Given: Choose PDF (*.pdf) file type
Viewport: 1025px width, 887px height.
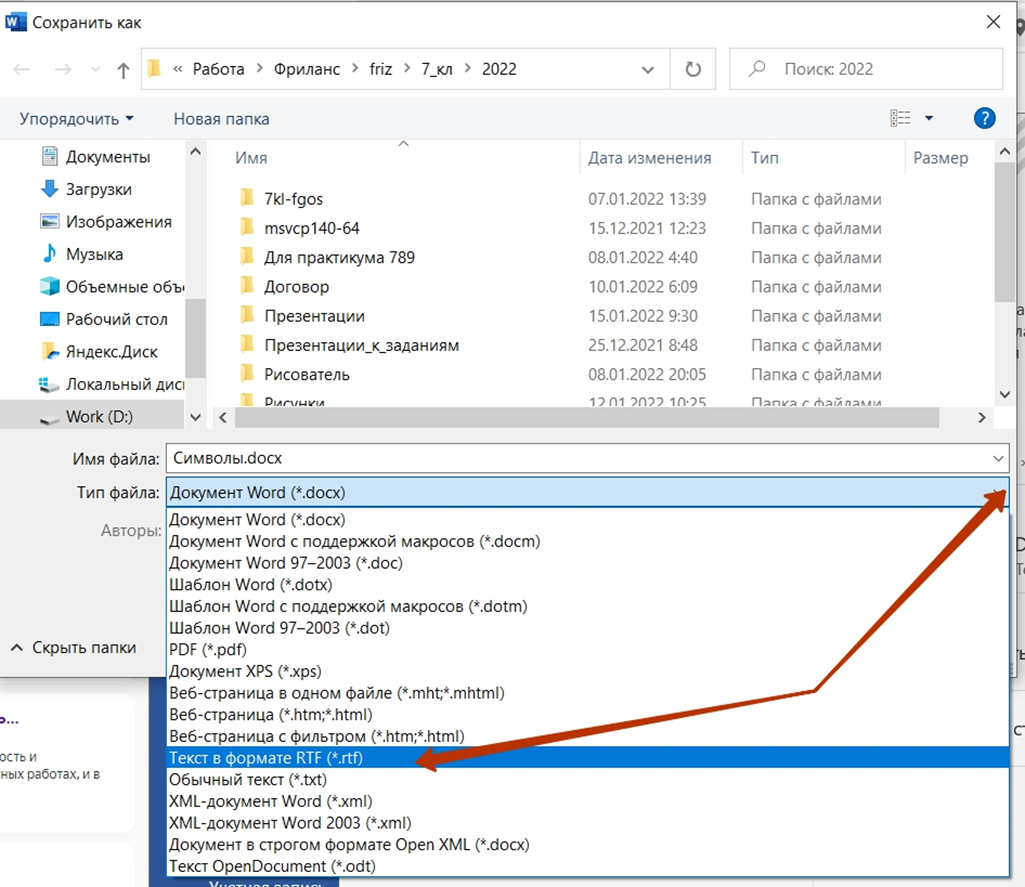Looking at the screenshot, I should tap(587, 650).
